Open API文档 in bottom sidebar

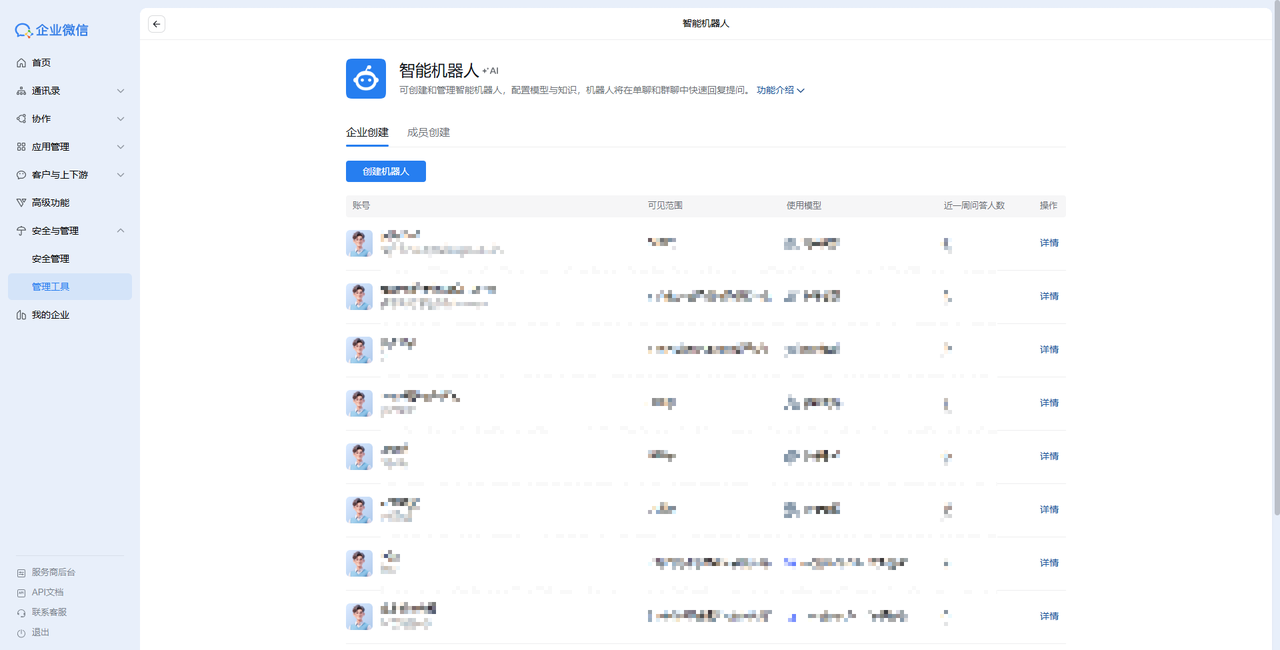(x=47, y=593)
